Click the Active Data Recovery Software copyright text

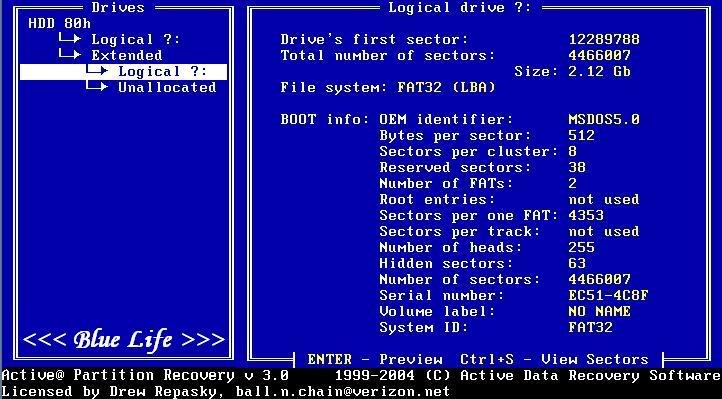(x=527, y=376)
